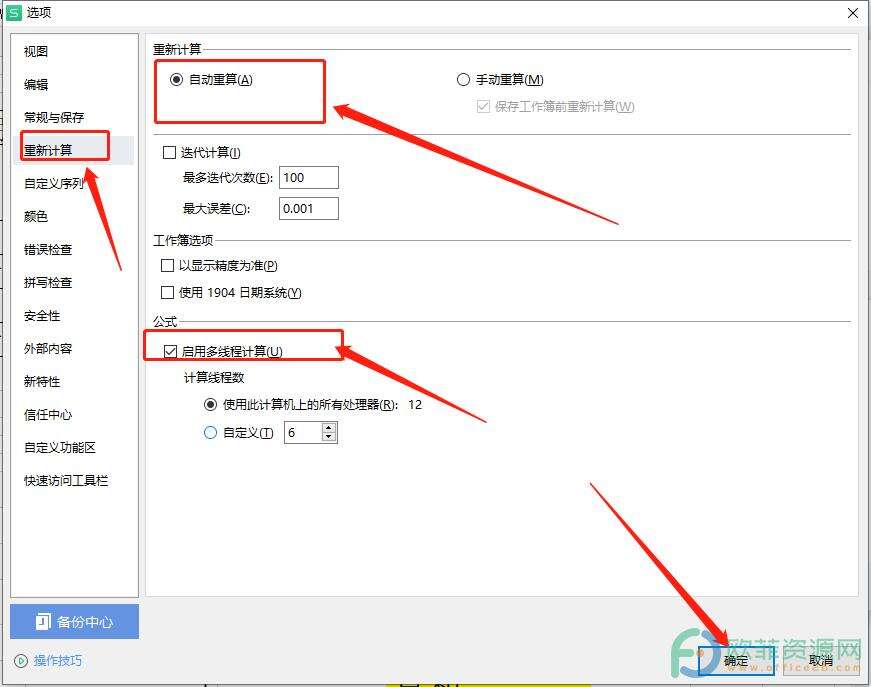Enable 迭代计算 iterative calculation
Screen dimensions: 871x687
coord(168,152)
